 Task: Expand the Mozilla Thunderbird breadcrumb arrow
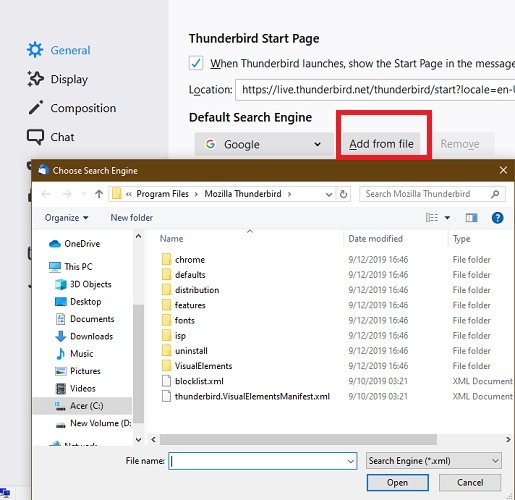click(x=289, y=194)
